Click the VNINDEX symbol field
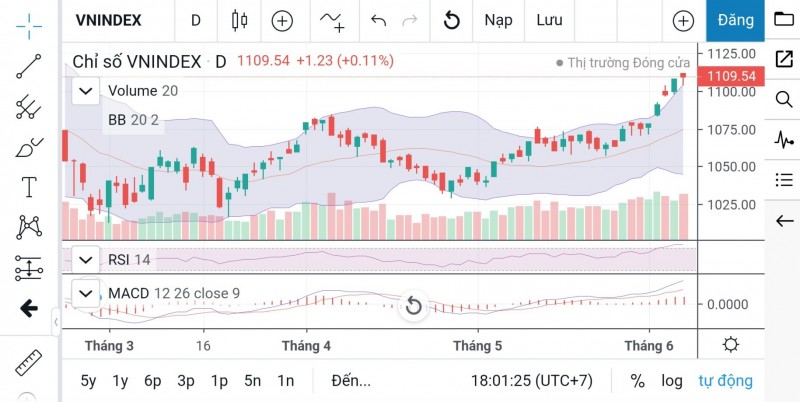Image resolution: width=800 pixels, height=402 pixels. [108, 20]
